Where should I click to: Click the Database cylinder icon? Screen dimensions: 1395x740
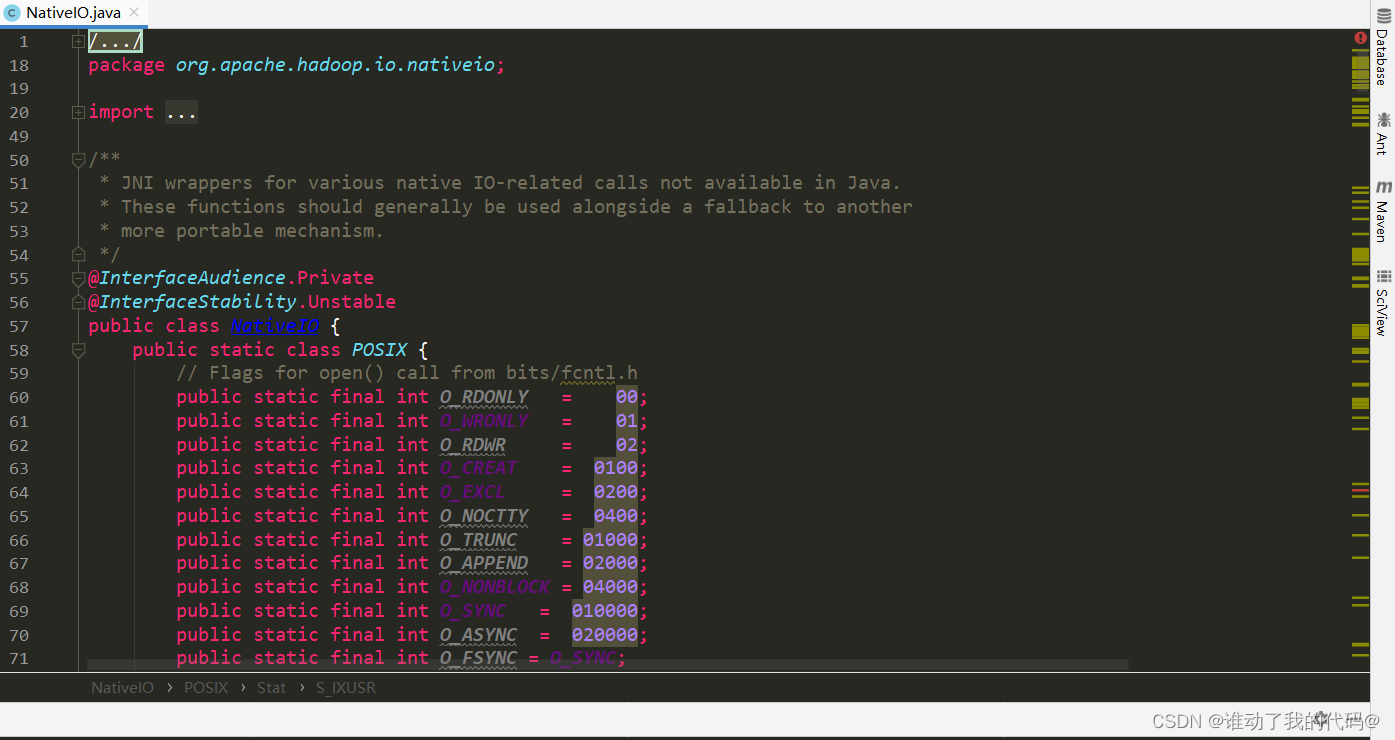tap(1383, 15)
